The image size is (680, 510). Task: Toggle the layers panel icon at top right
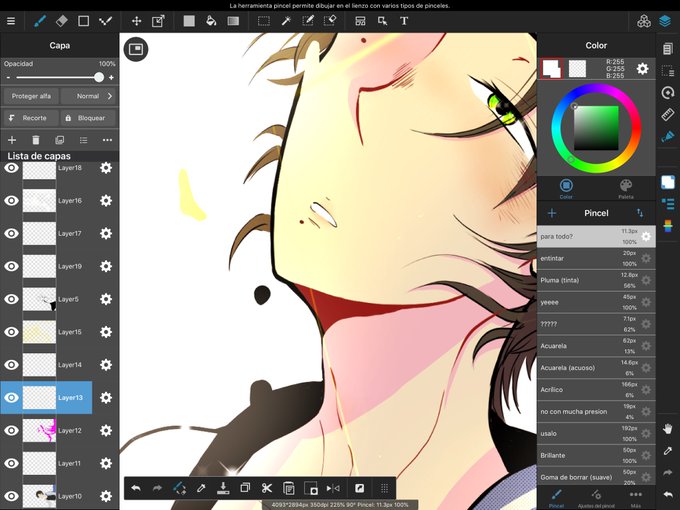click(x=665, y=21)
